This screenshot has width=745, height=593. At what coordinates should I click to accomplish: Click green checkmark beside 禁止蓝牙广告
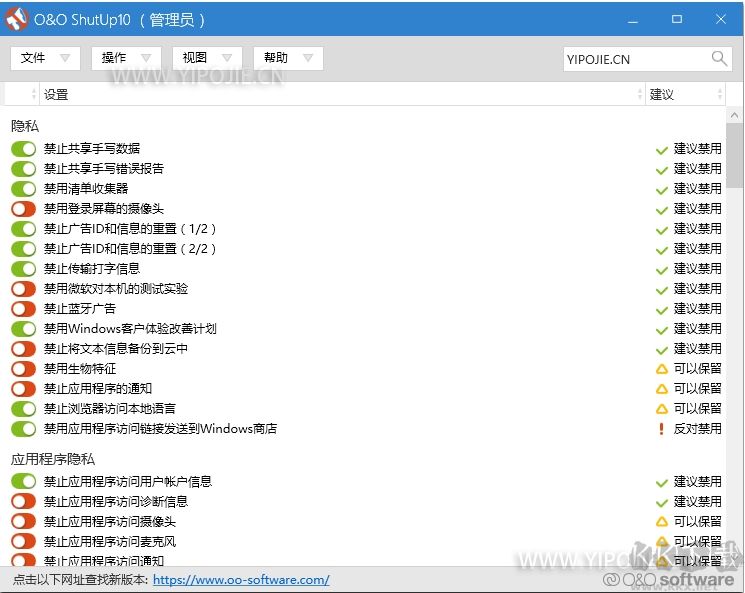[661, 309]
